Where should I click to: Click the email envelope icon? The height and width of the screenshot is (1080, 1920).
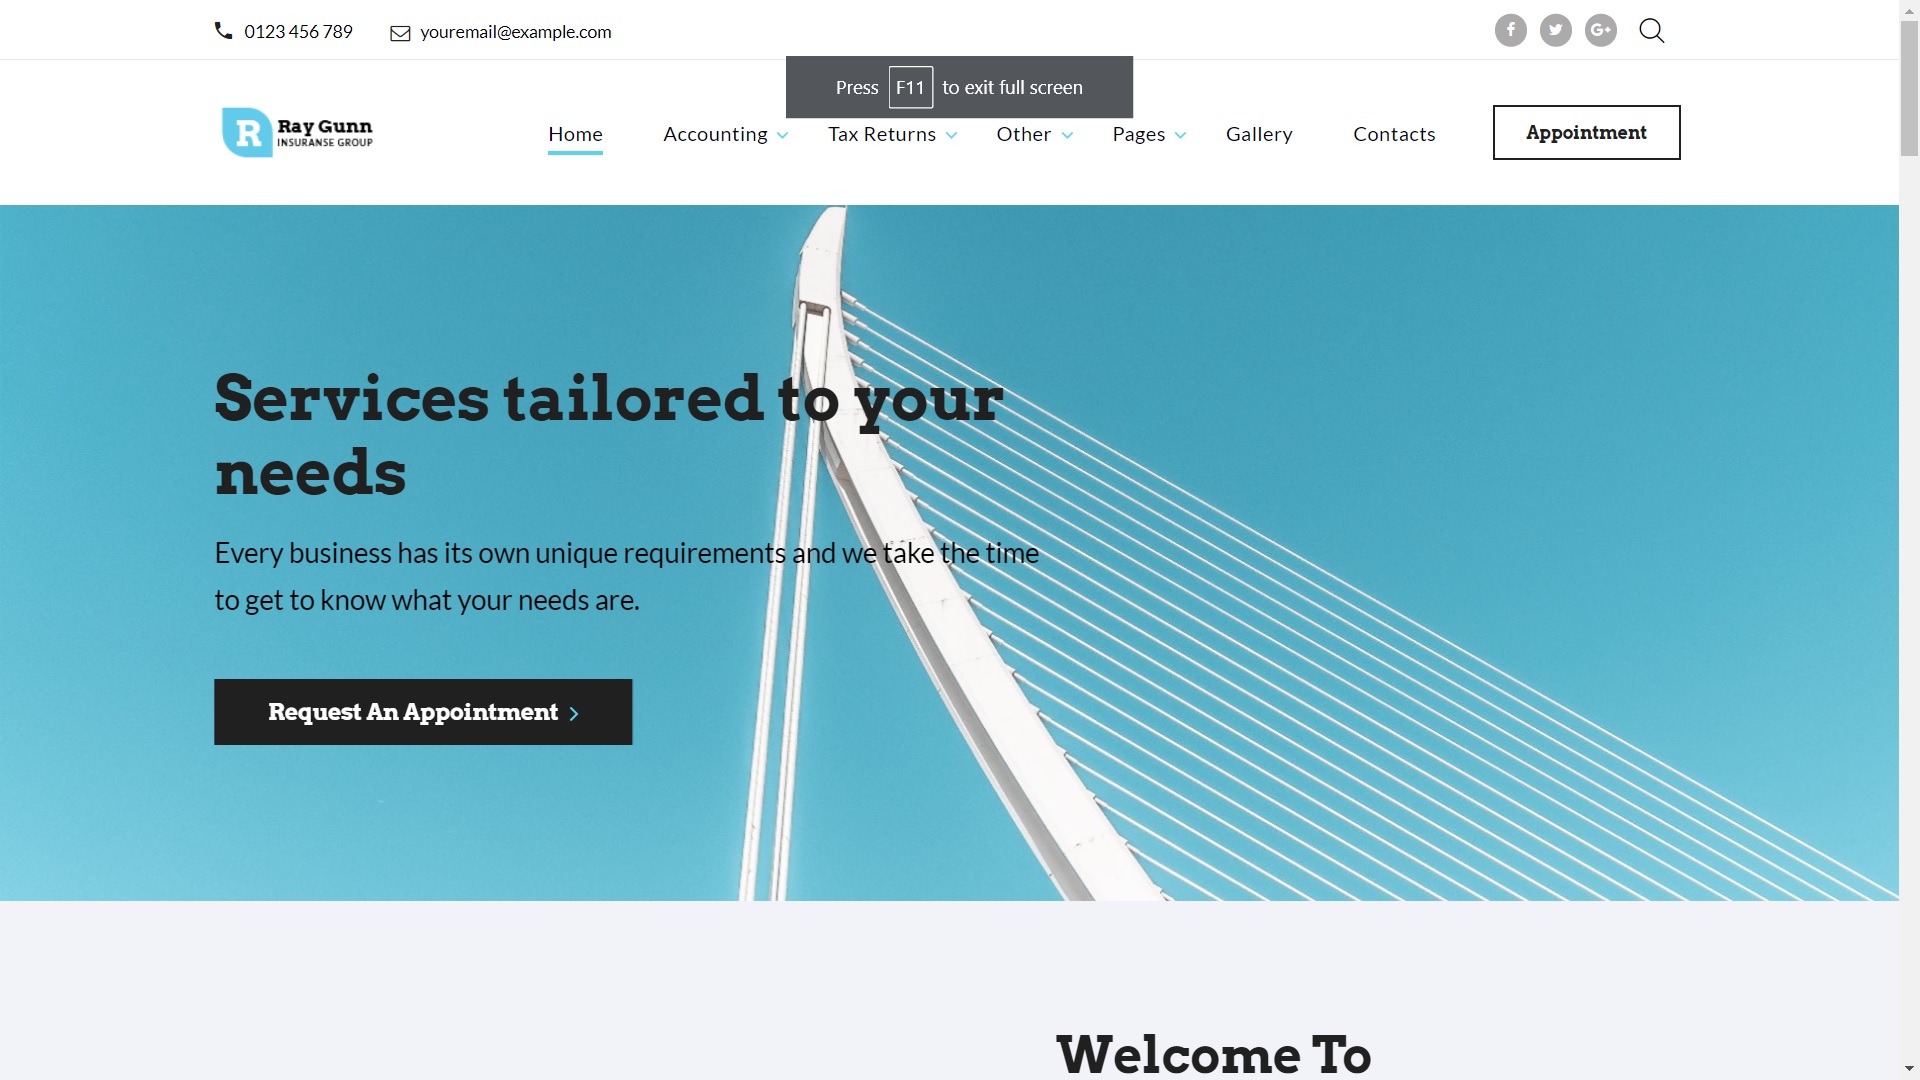(x=400, y=32)
